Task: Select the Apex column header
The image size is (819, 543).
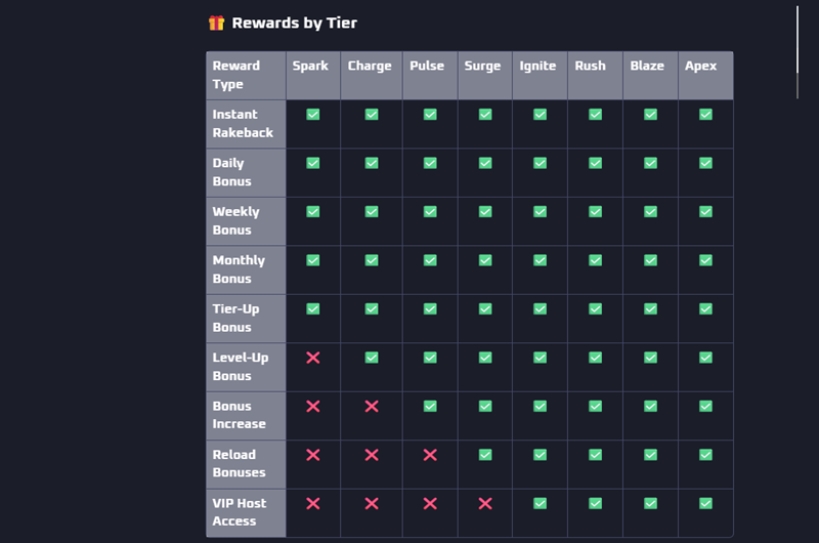Action: pos(701,66)
